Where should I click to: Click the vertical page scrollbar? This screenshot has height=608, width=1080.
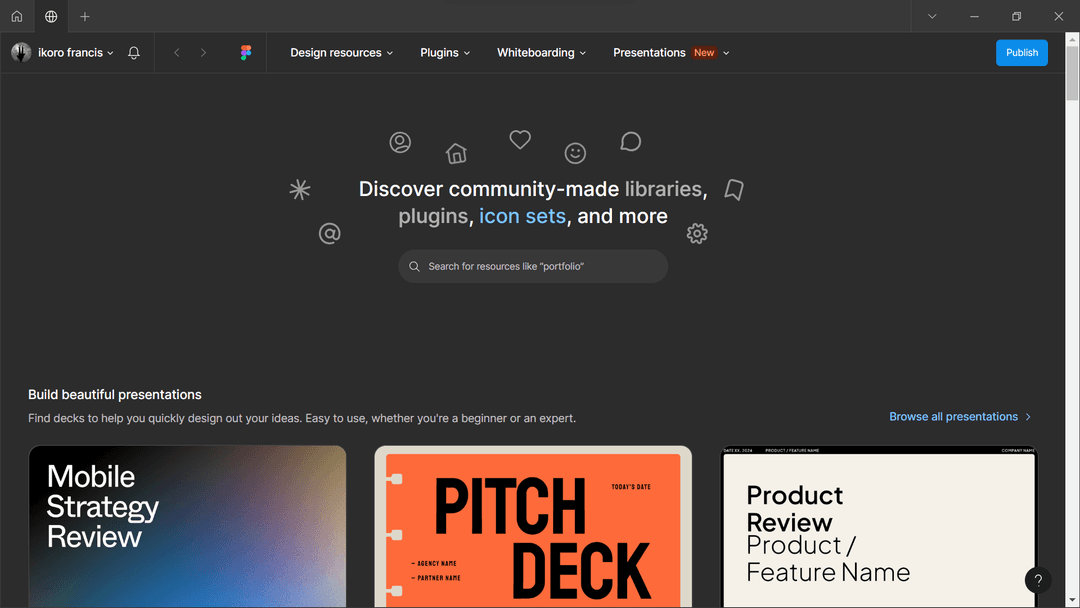tap(1072, 300)
